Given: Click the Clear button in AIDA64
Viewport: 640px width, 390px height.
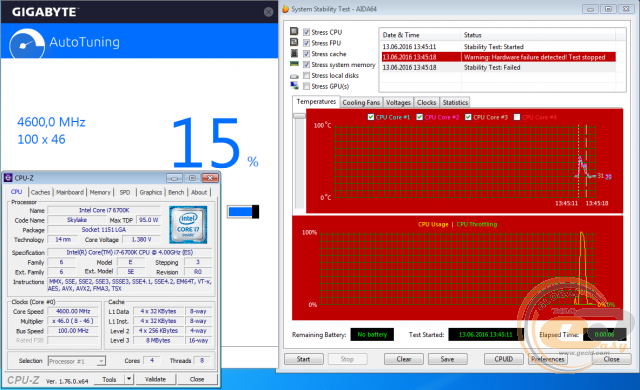Looking at the screenshot, I should [x=404, y=359].
